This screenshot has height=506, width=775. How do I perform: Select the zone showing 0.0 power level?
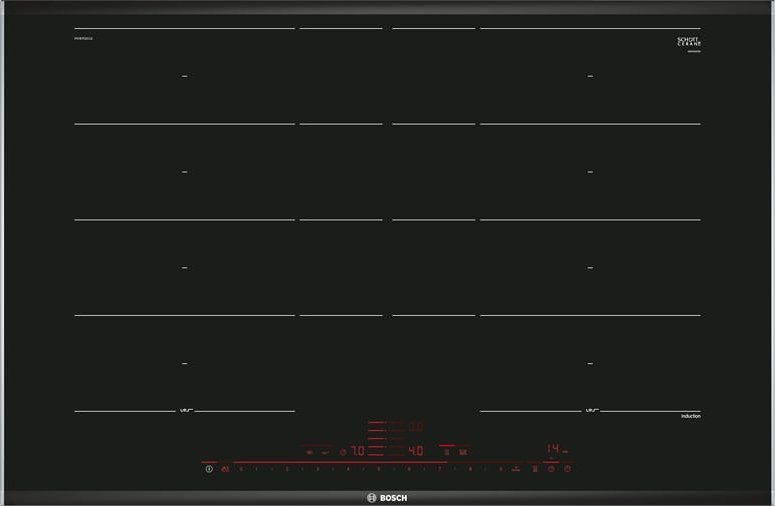416,426
